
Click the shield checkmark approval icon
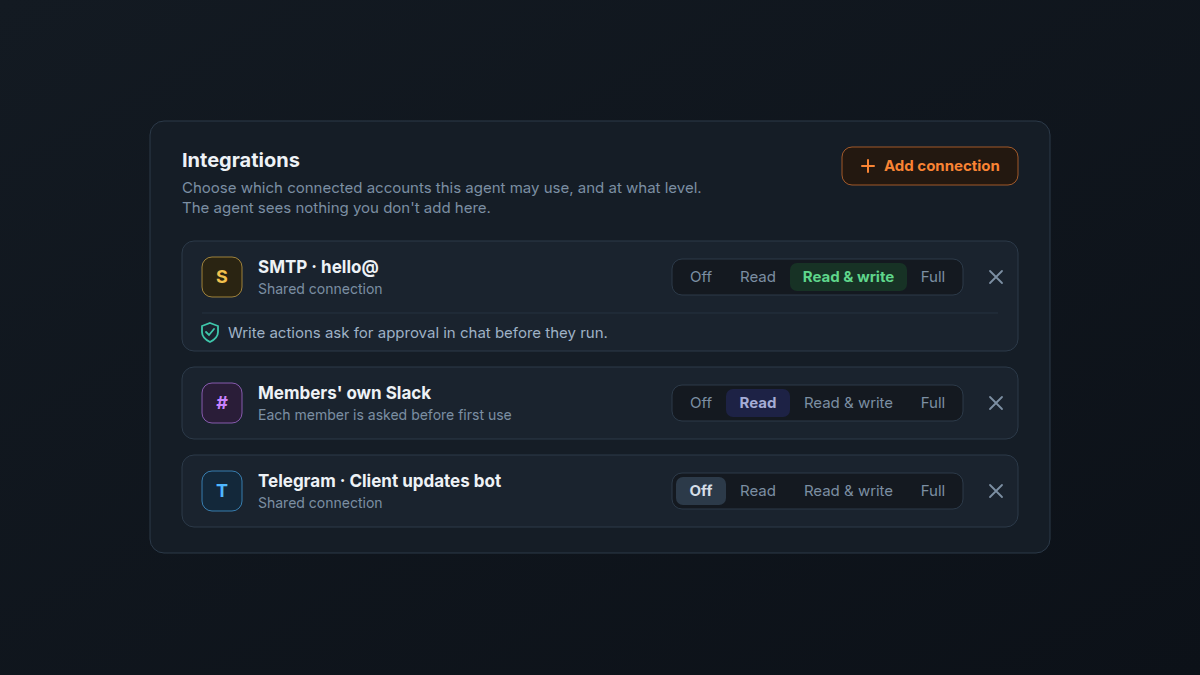(x=210, y=333)
